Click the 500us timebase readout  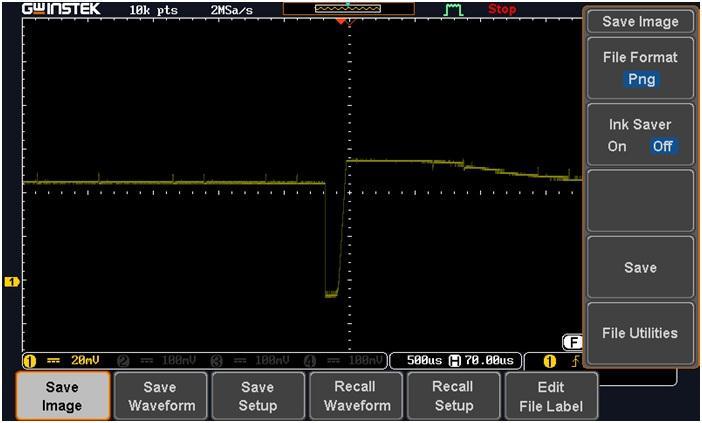[x=424, y=360]
